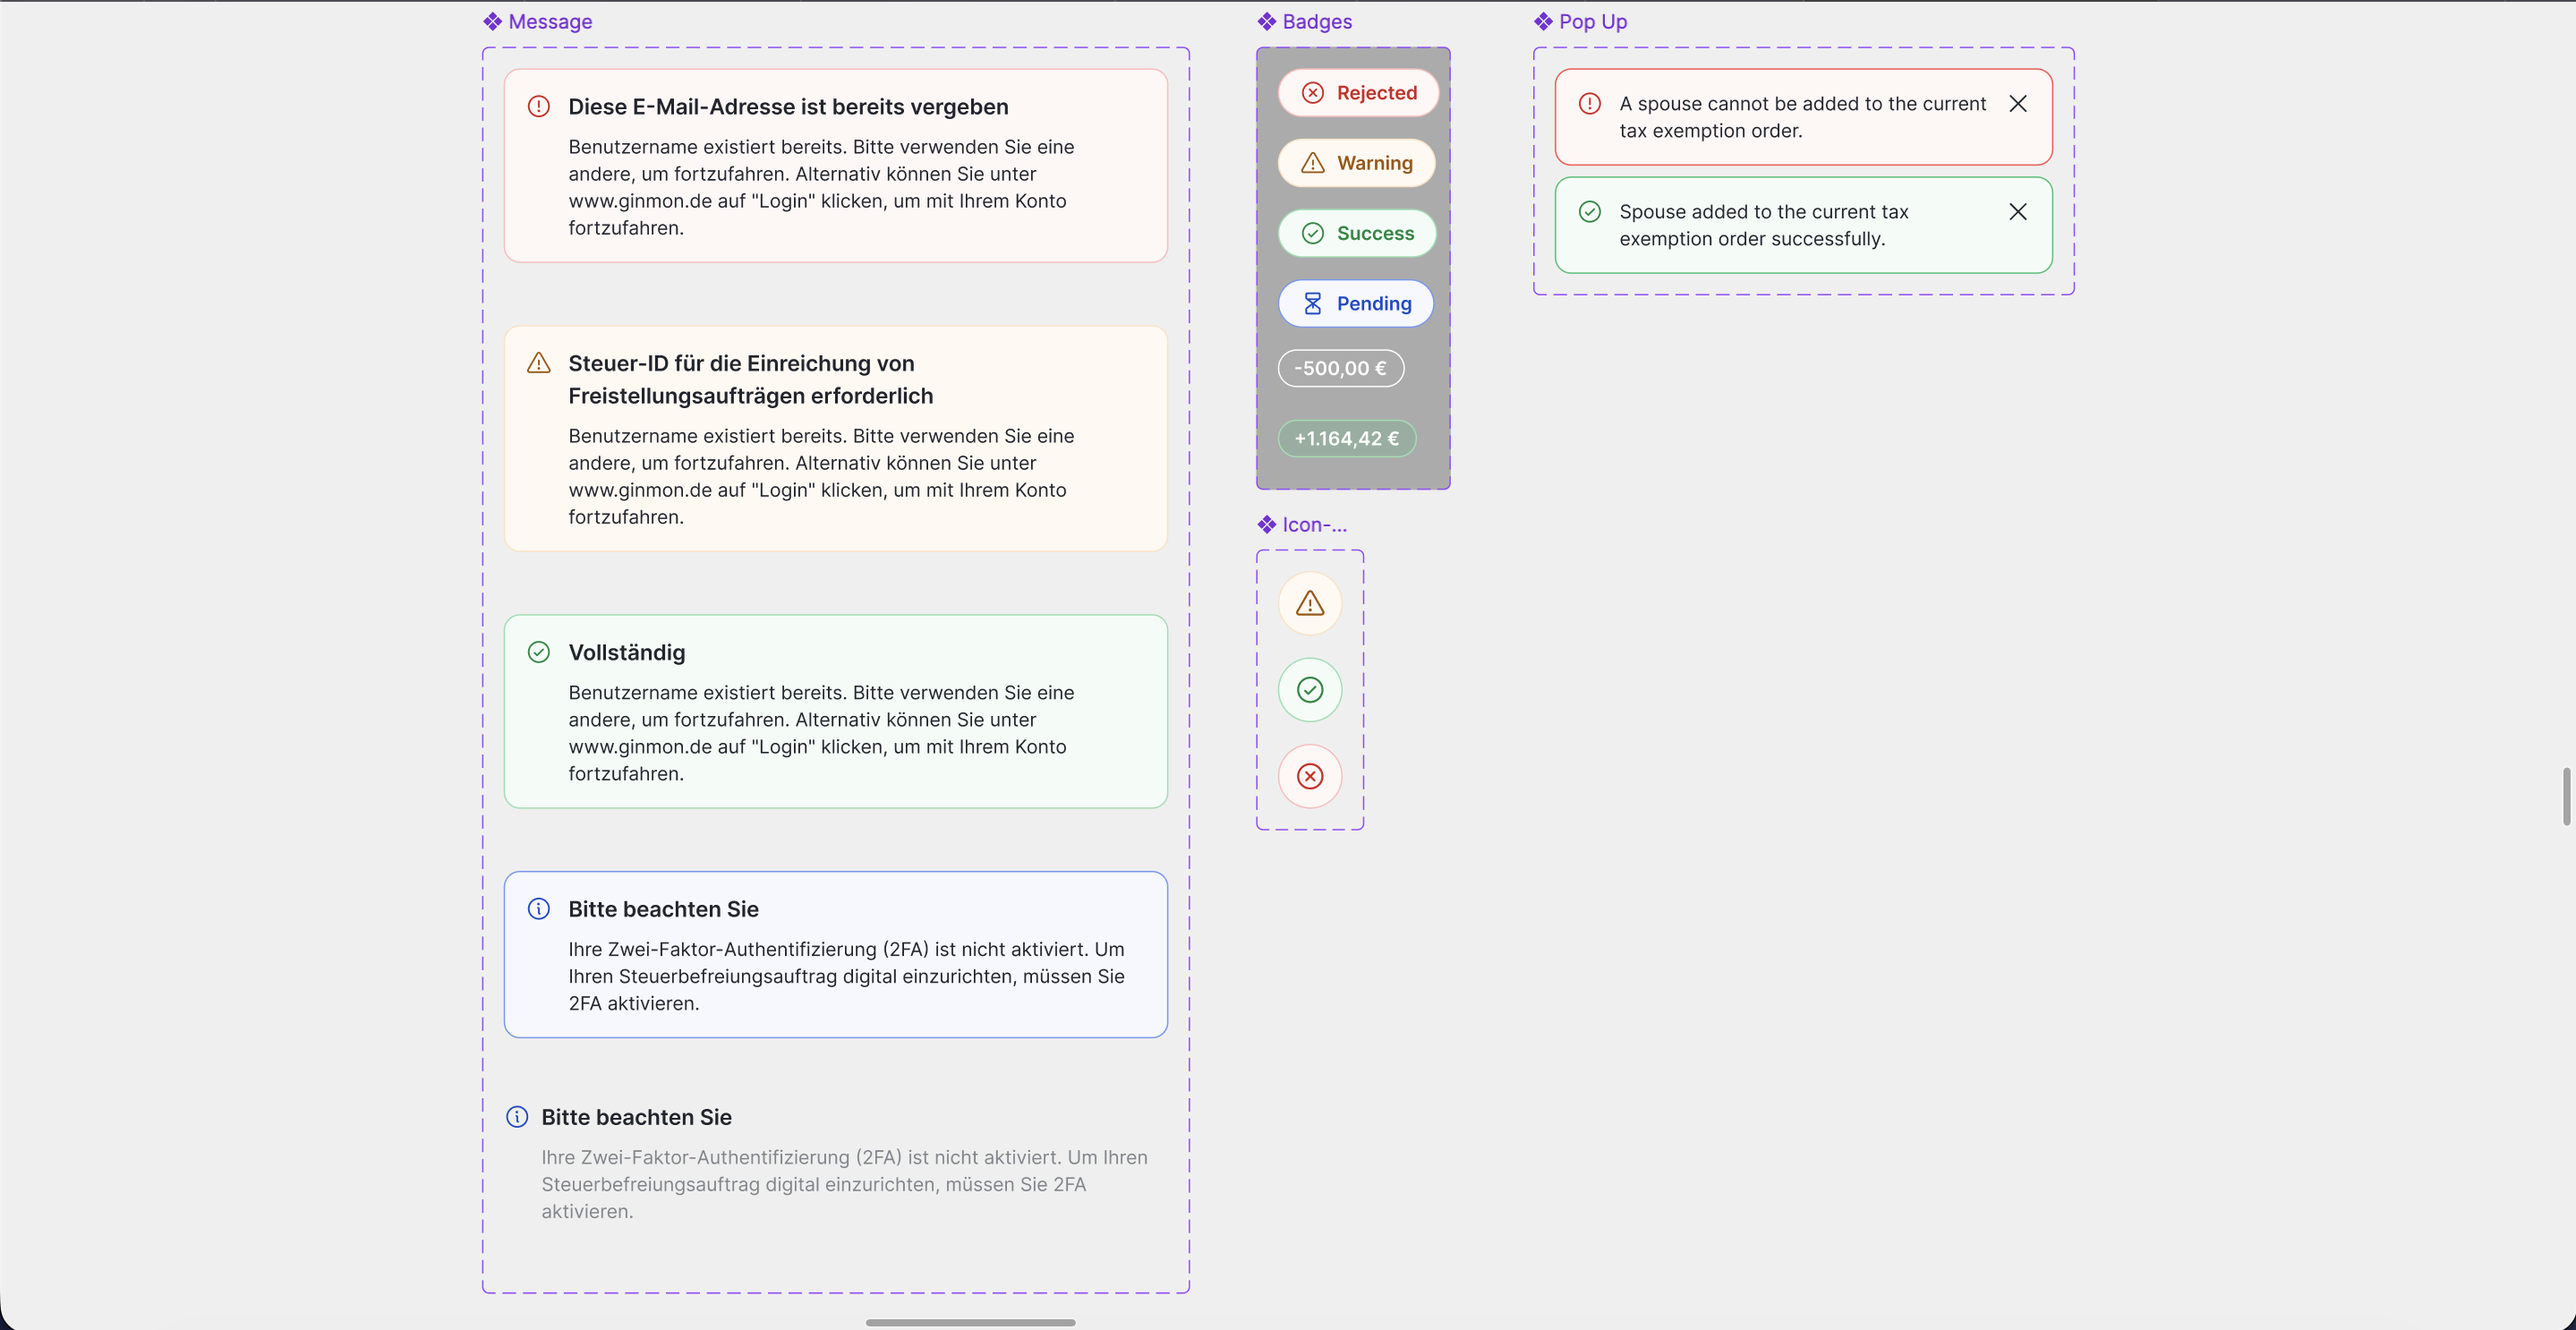
Task: Select the Warning badge label
Action: (1374, 163)
